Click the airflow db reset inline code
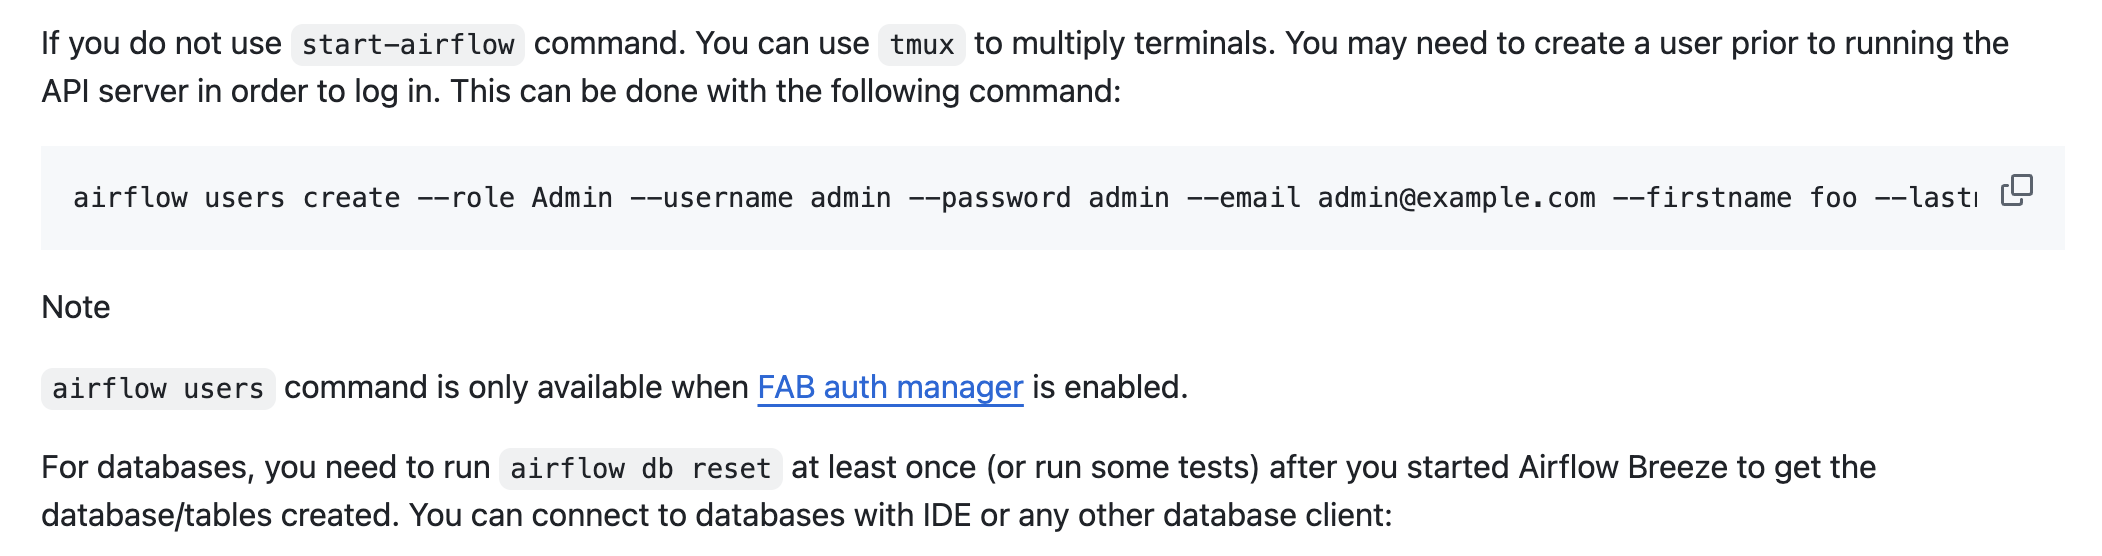Image resolution: width=2102 pixels, height=556 pixels. [640, 469]
